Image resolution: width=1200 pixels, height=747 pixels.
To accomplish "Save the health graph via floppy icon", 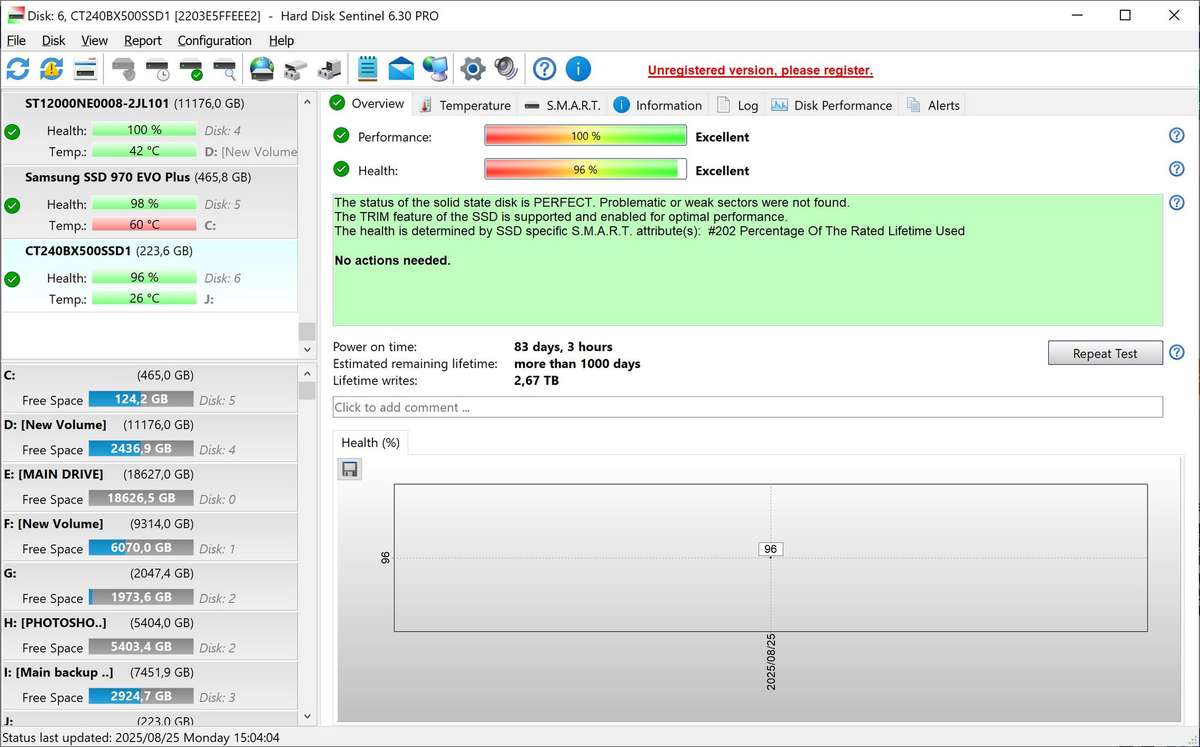I will pyautogui.click(x=349, y=469).
